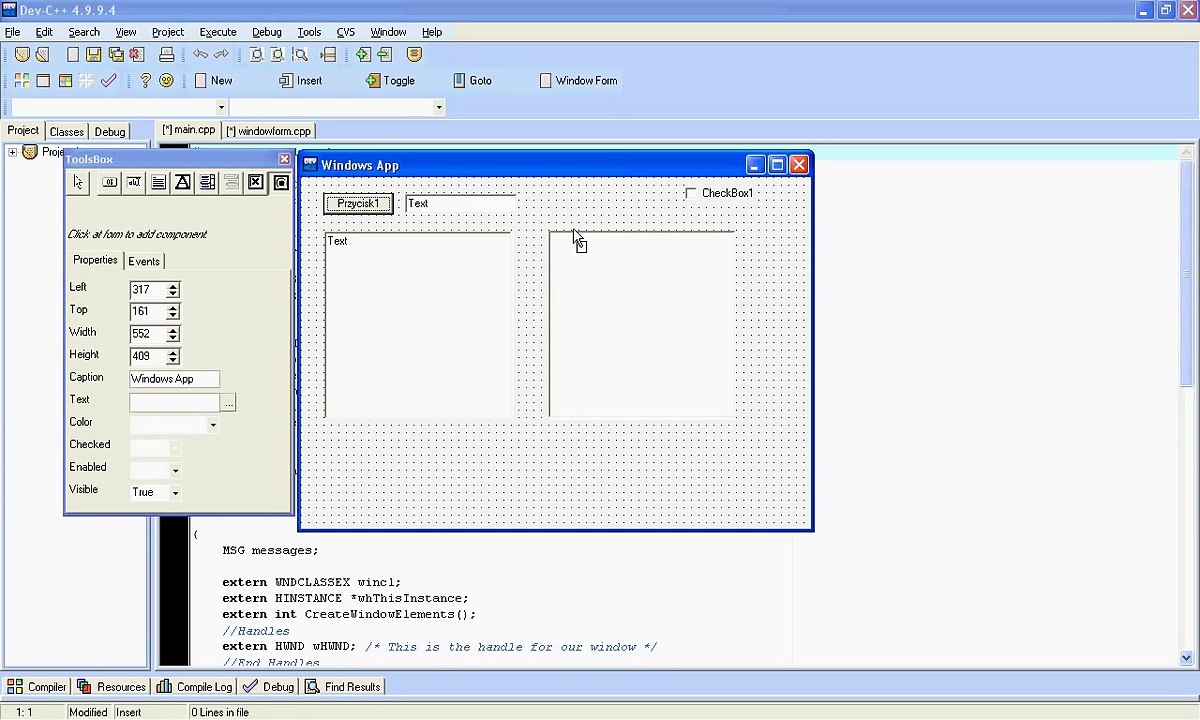Switch to the Events tab in ToolsBox
Viewport: 1200px width, 720px height.
(144, 261)
